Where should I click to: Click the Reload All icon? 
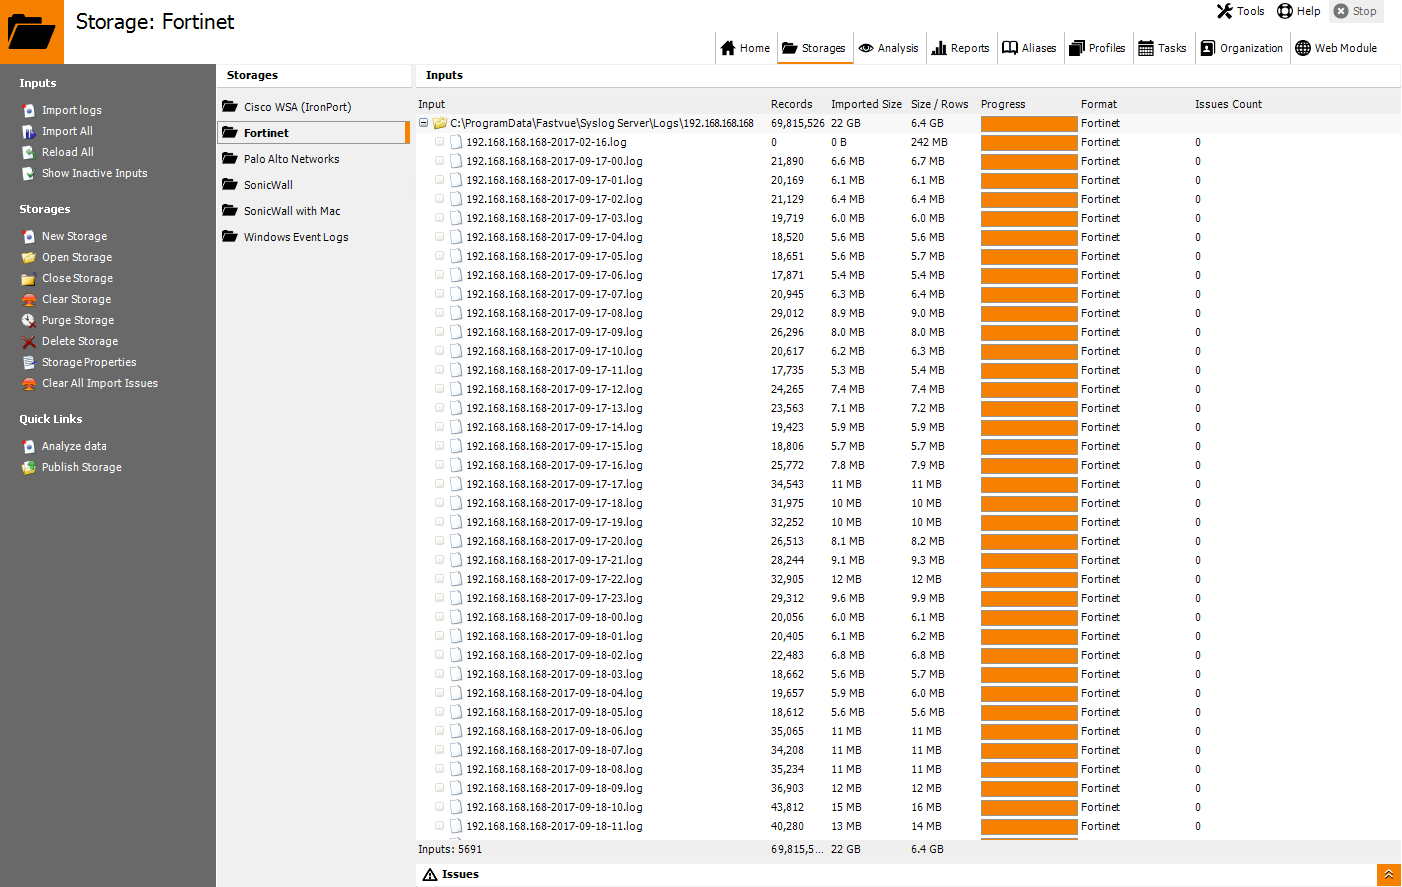[x=29, y=152]
